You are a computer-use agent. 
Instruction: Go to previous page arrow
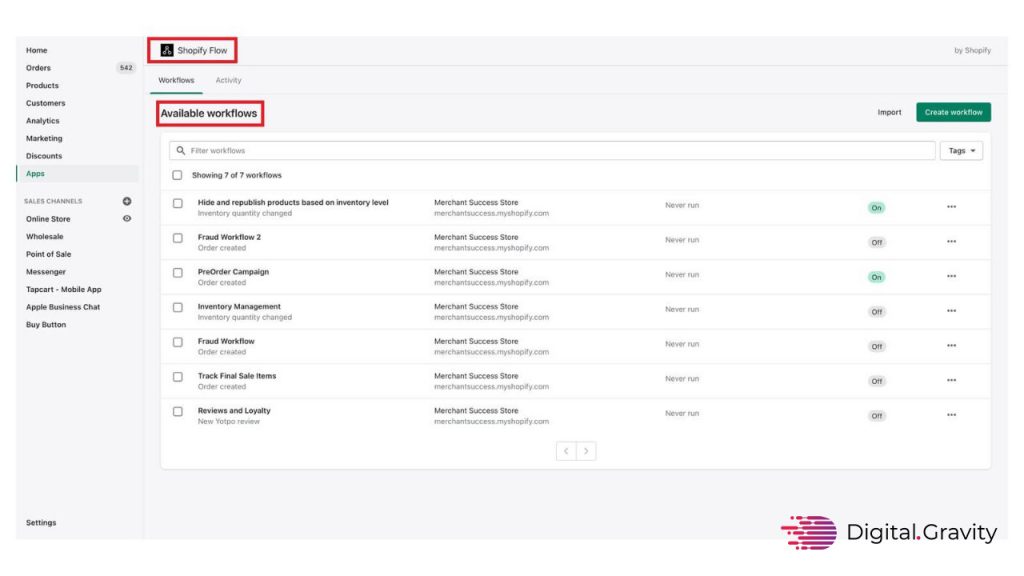(566, 451)
